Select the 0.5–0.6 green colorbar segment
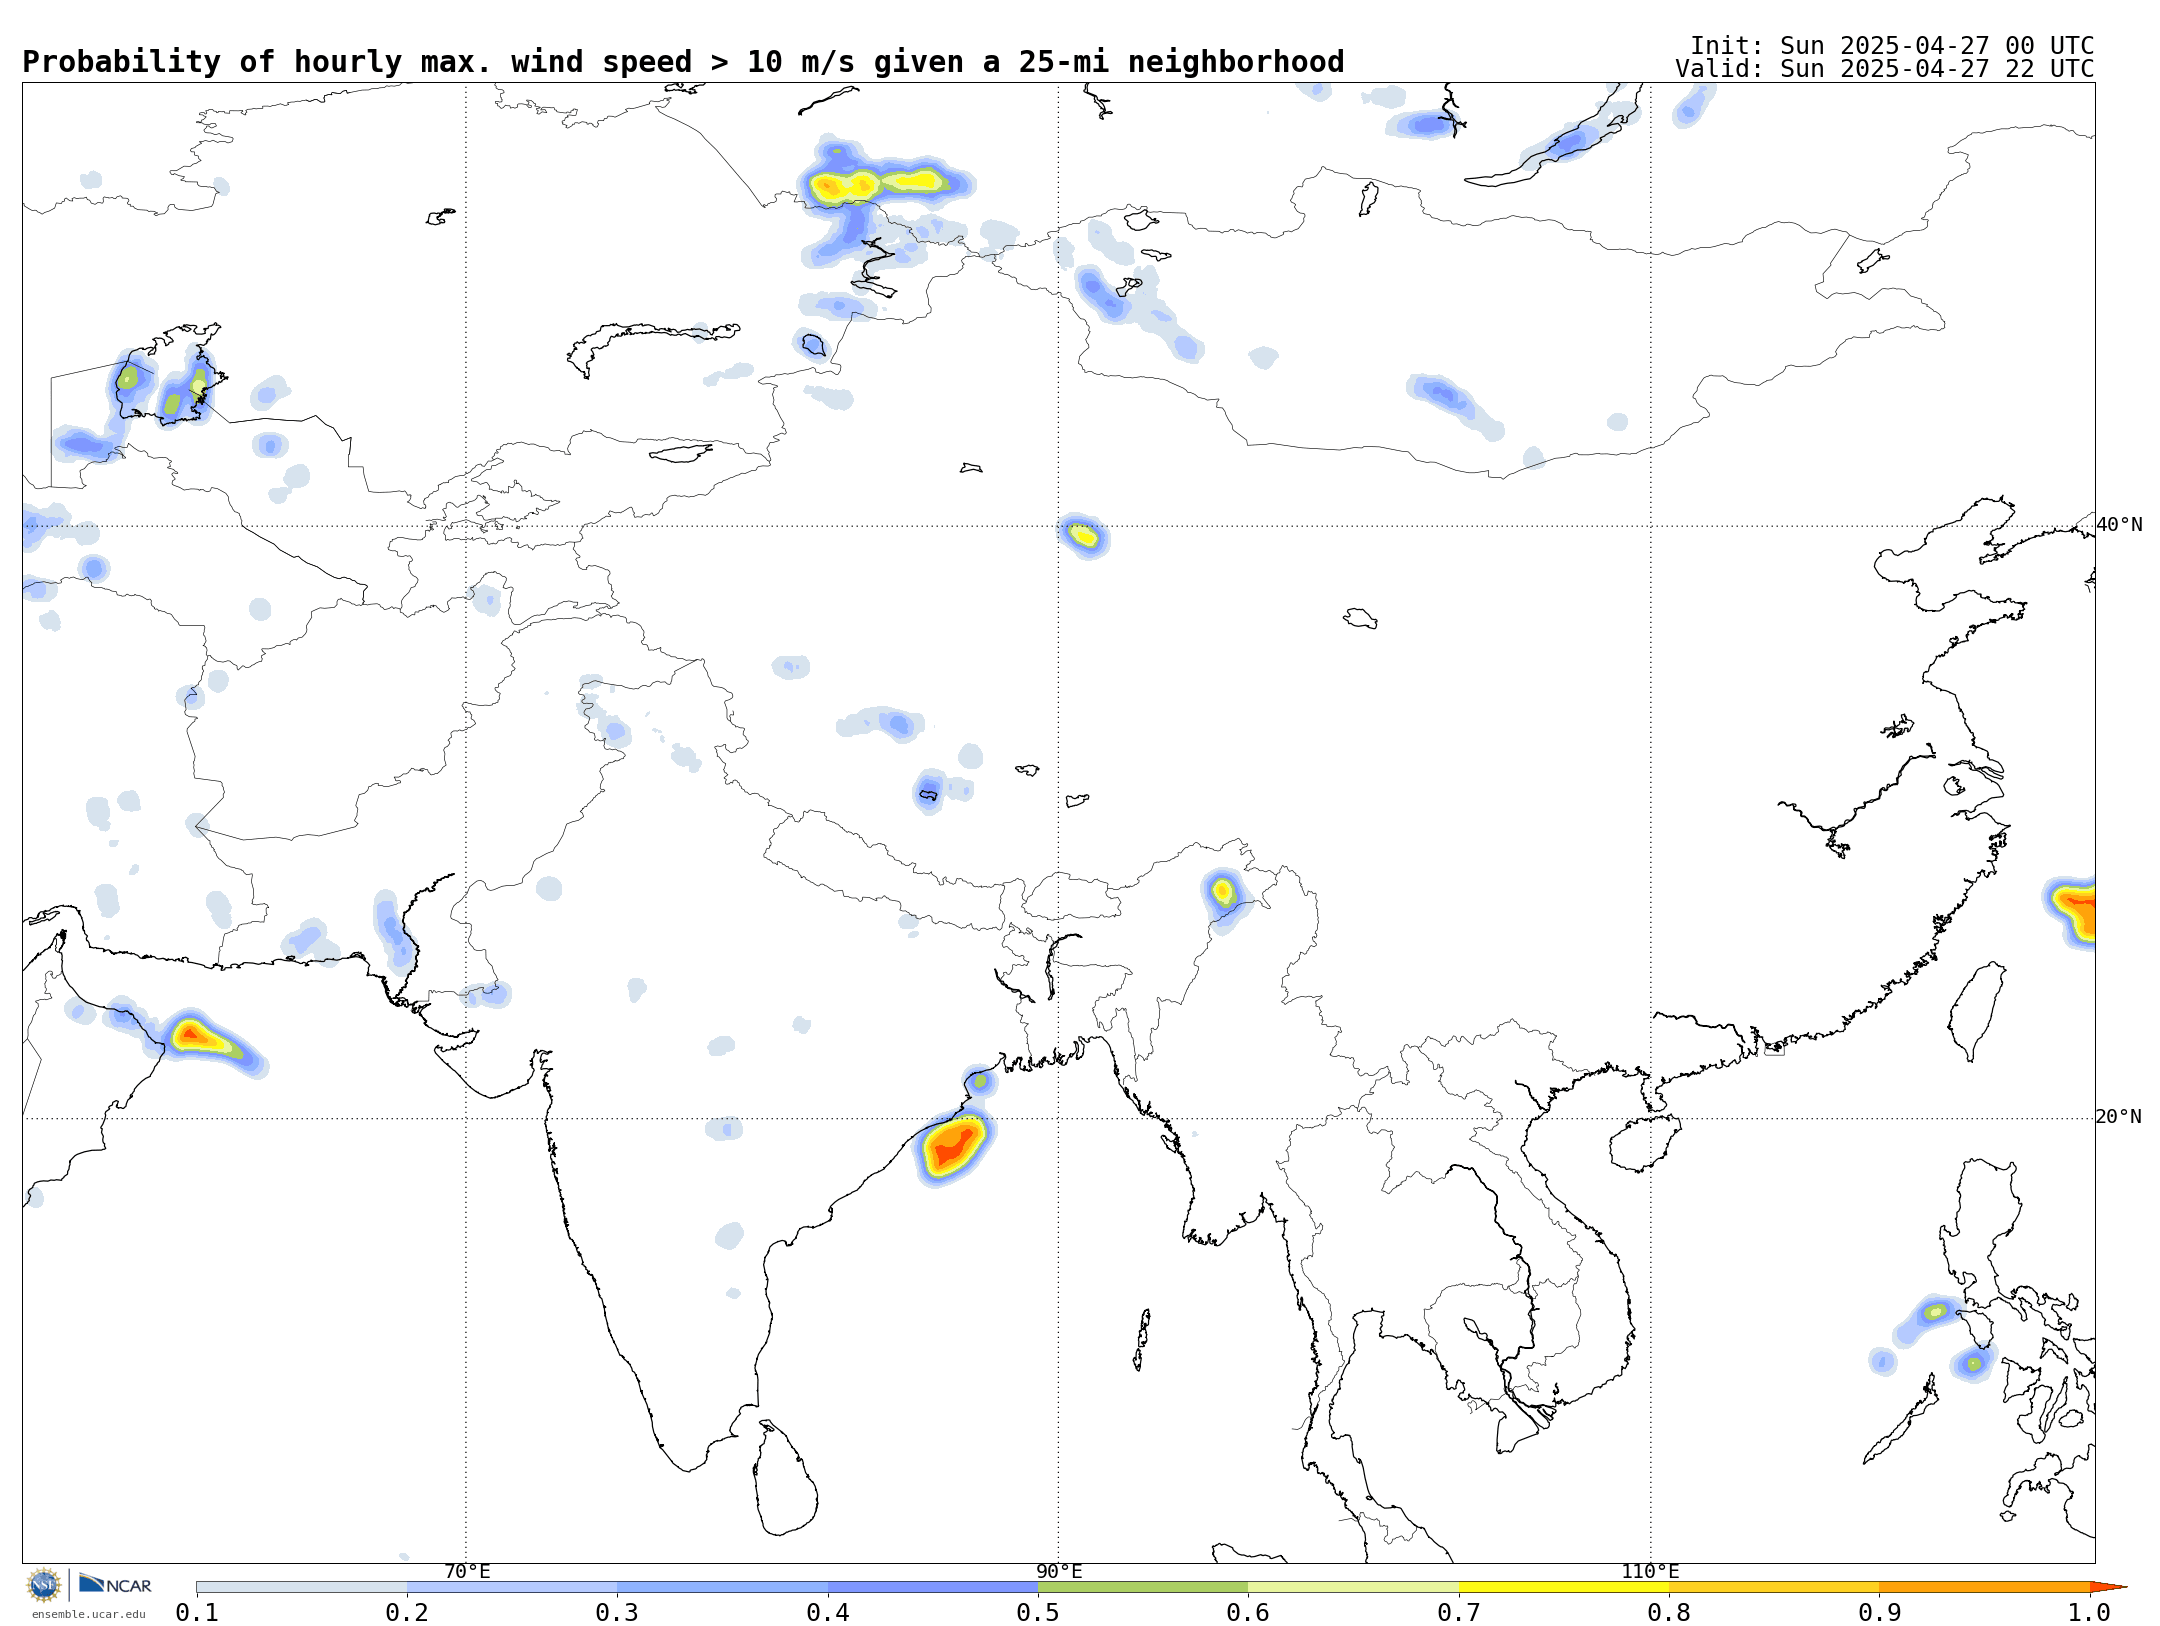The image size is (2160, 1626). 1143,1587
